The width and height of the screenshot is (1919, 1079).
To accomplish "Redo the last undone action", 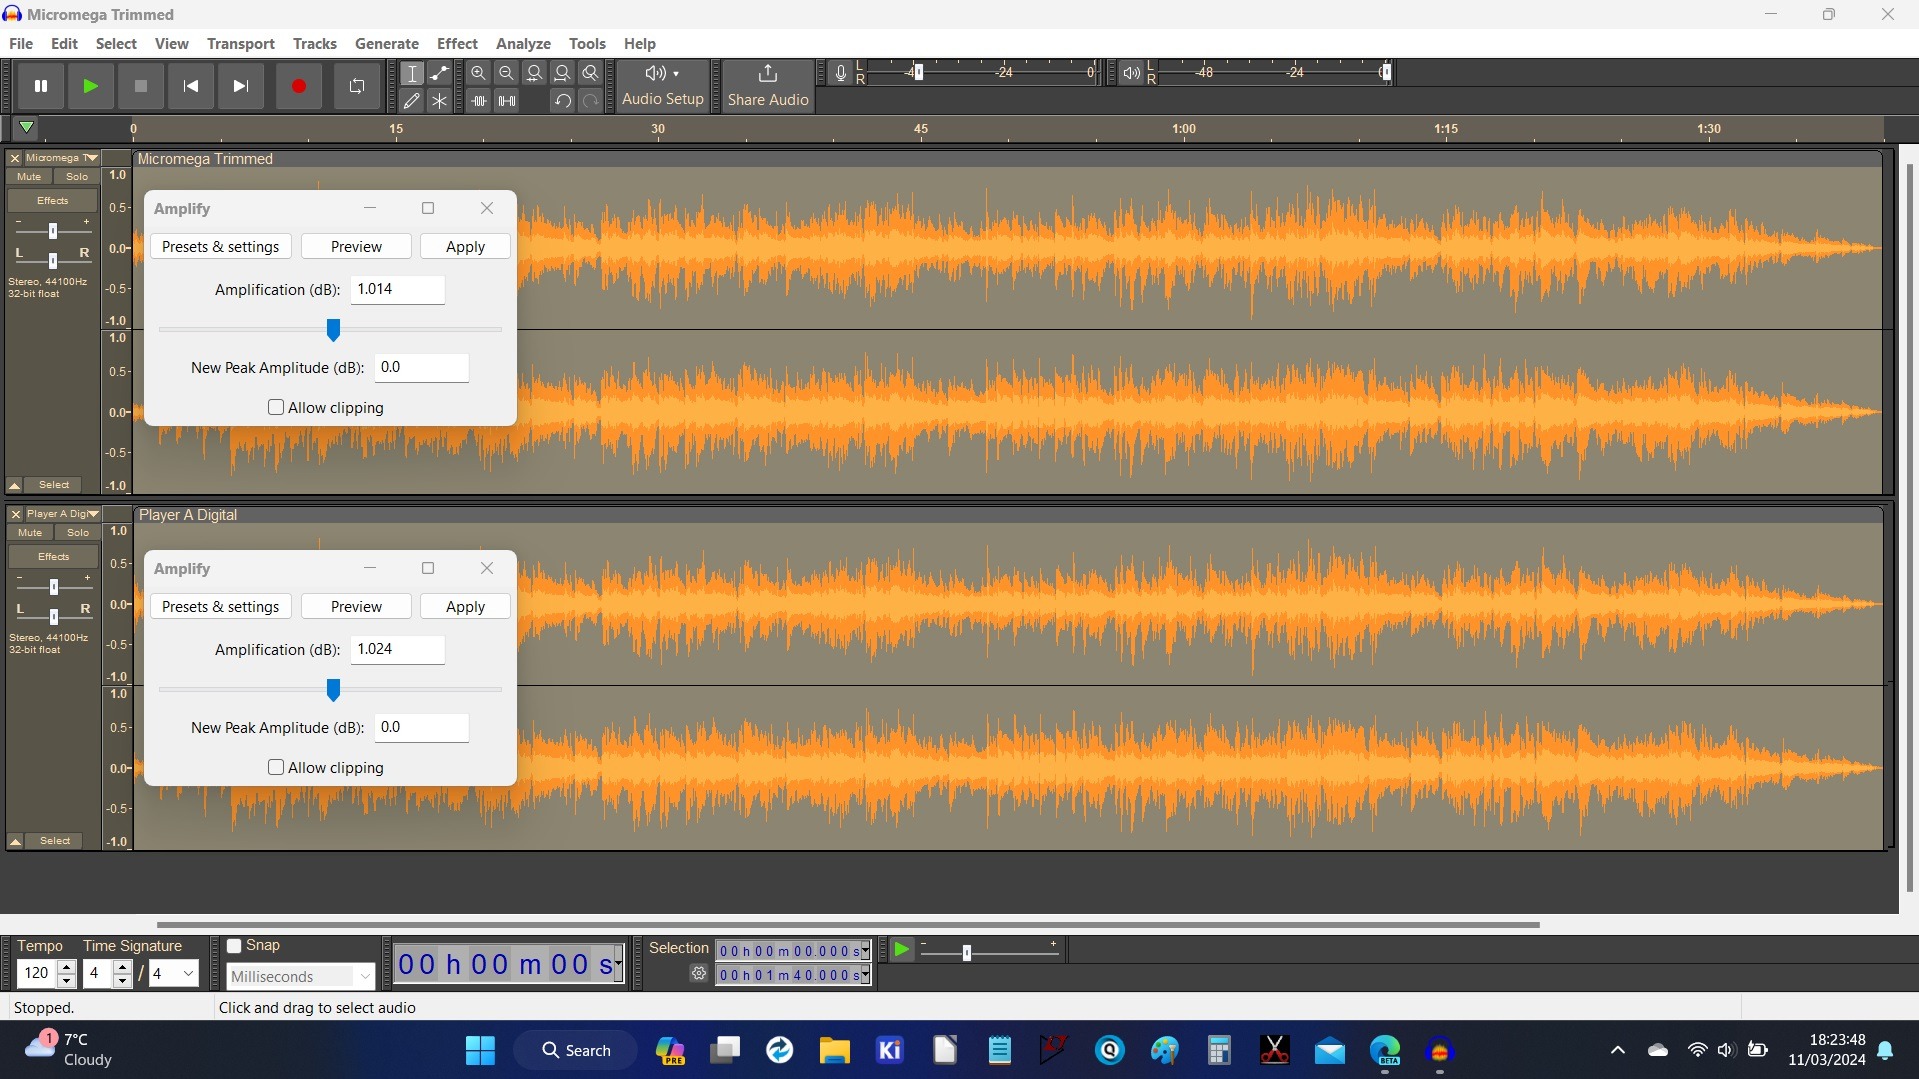I will click(x=591, y=100).
